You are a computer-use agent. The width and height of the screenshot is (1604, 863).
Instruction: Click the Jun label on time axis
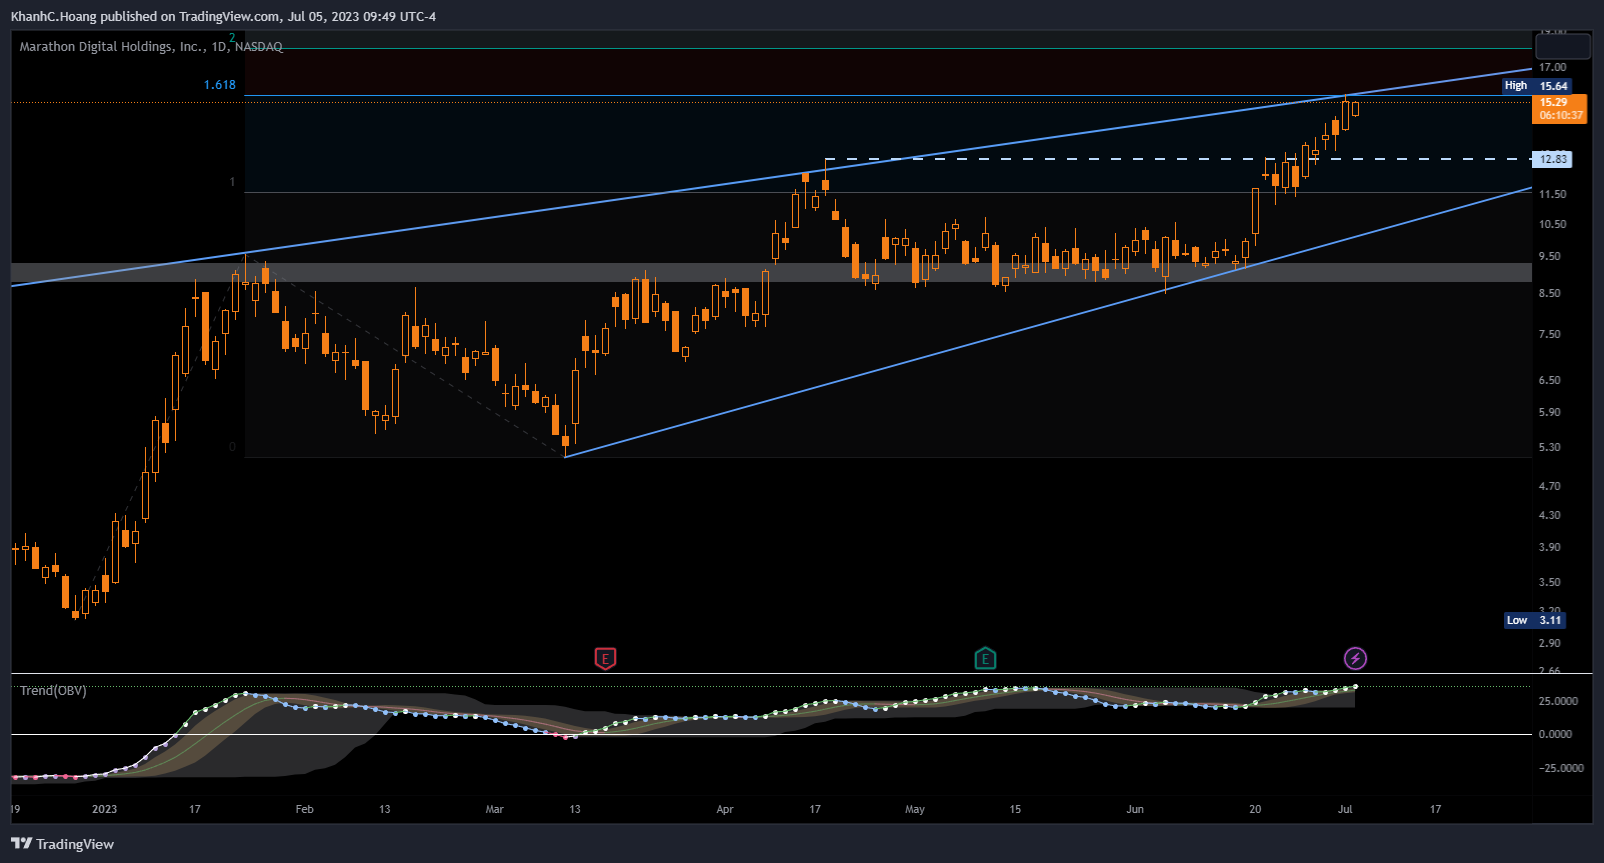click(x=1135, y=809)
